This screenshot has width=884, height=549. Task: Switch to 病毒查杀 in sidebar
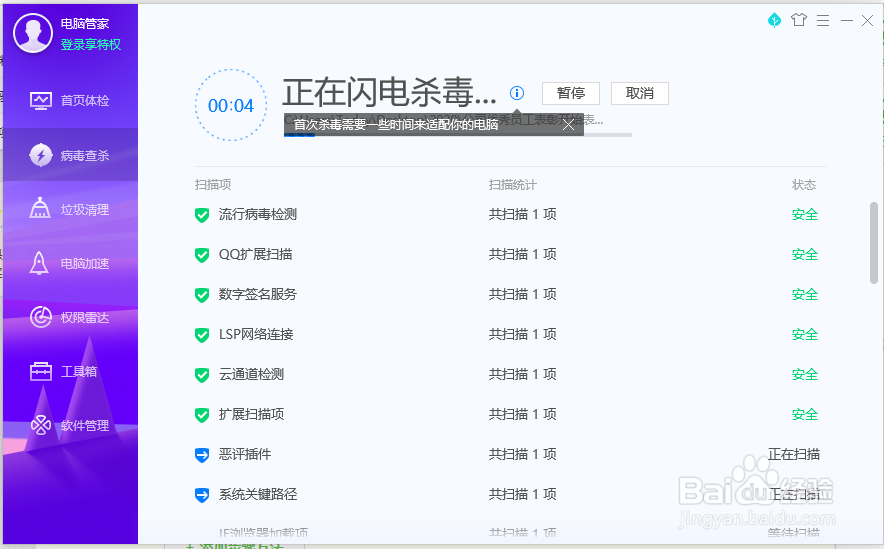pos(70,155)
